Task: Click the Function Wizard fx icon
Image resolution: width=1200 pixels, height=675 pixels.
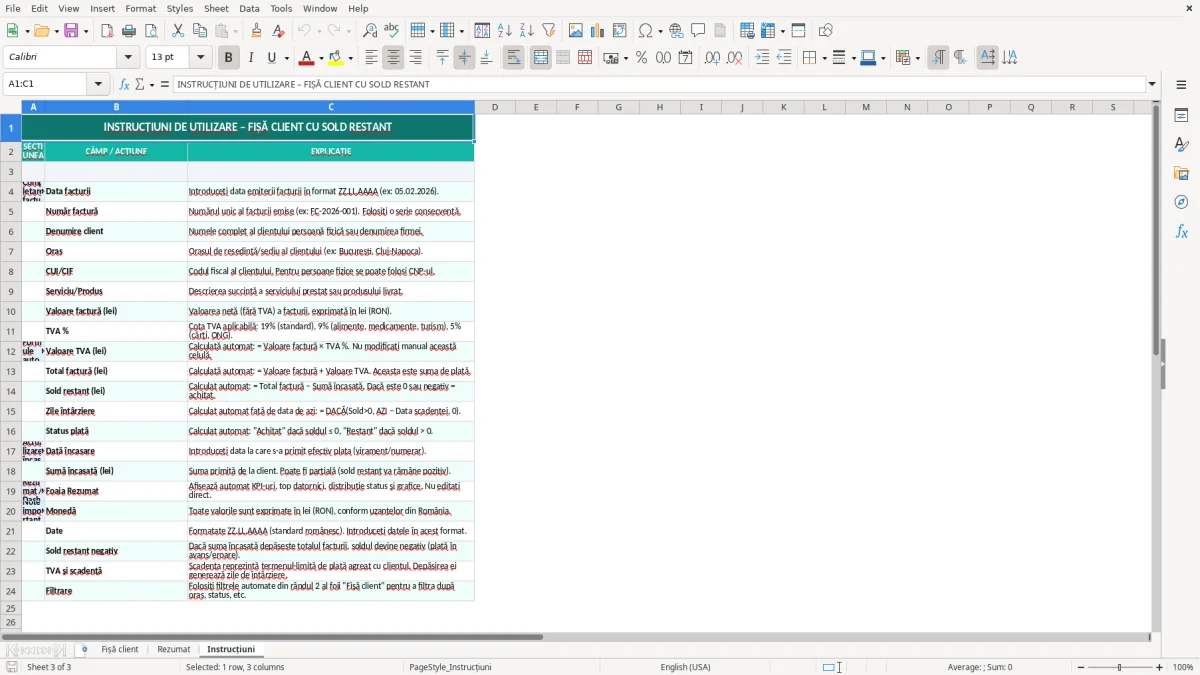Action: click(x=125, y=85)
